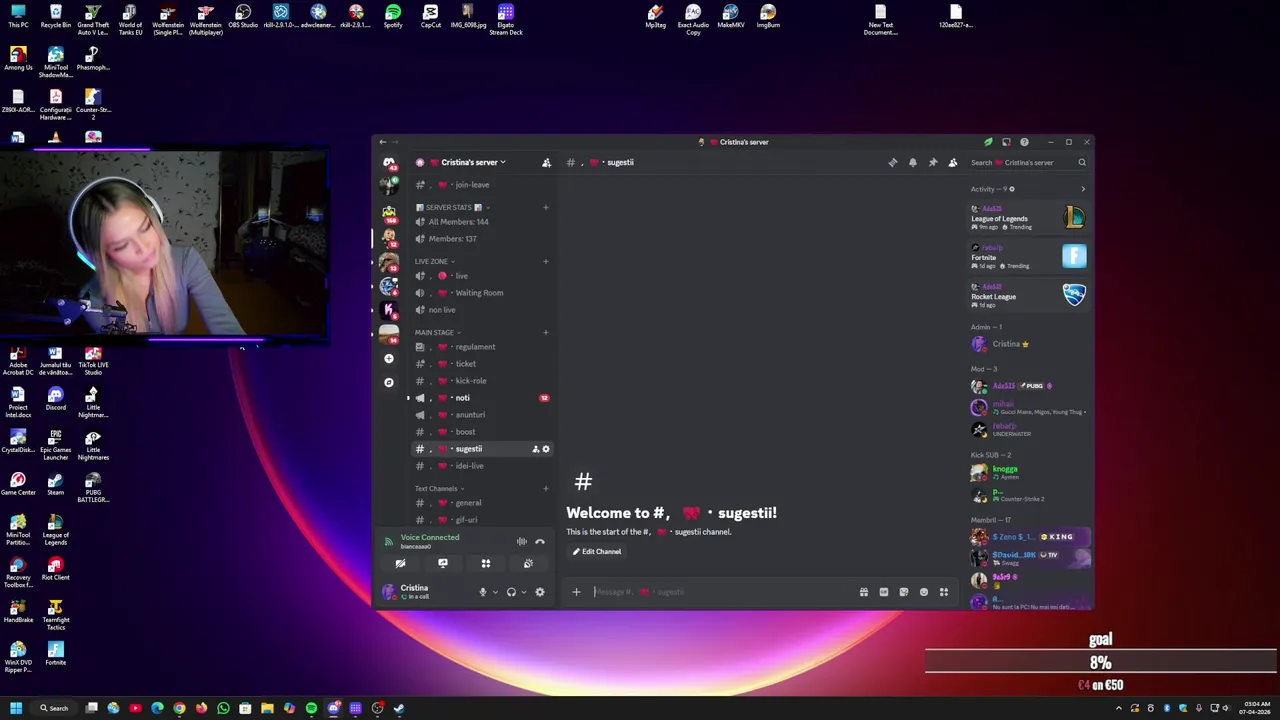Viewport: 1280px width, 720px height.
Task: Open the Activities button in voice panel
Action: (x=486, y=563)
